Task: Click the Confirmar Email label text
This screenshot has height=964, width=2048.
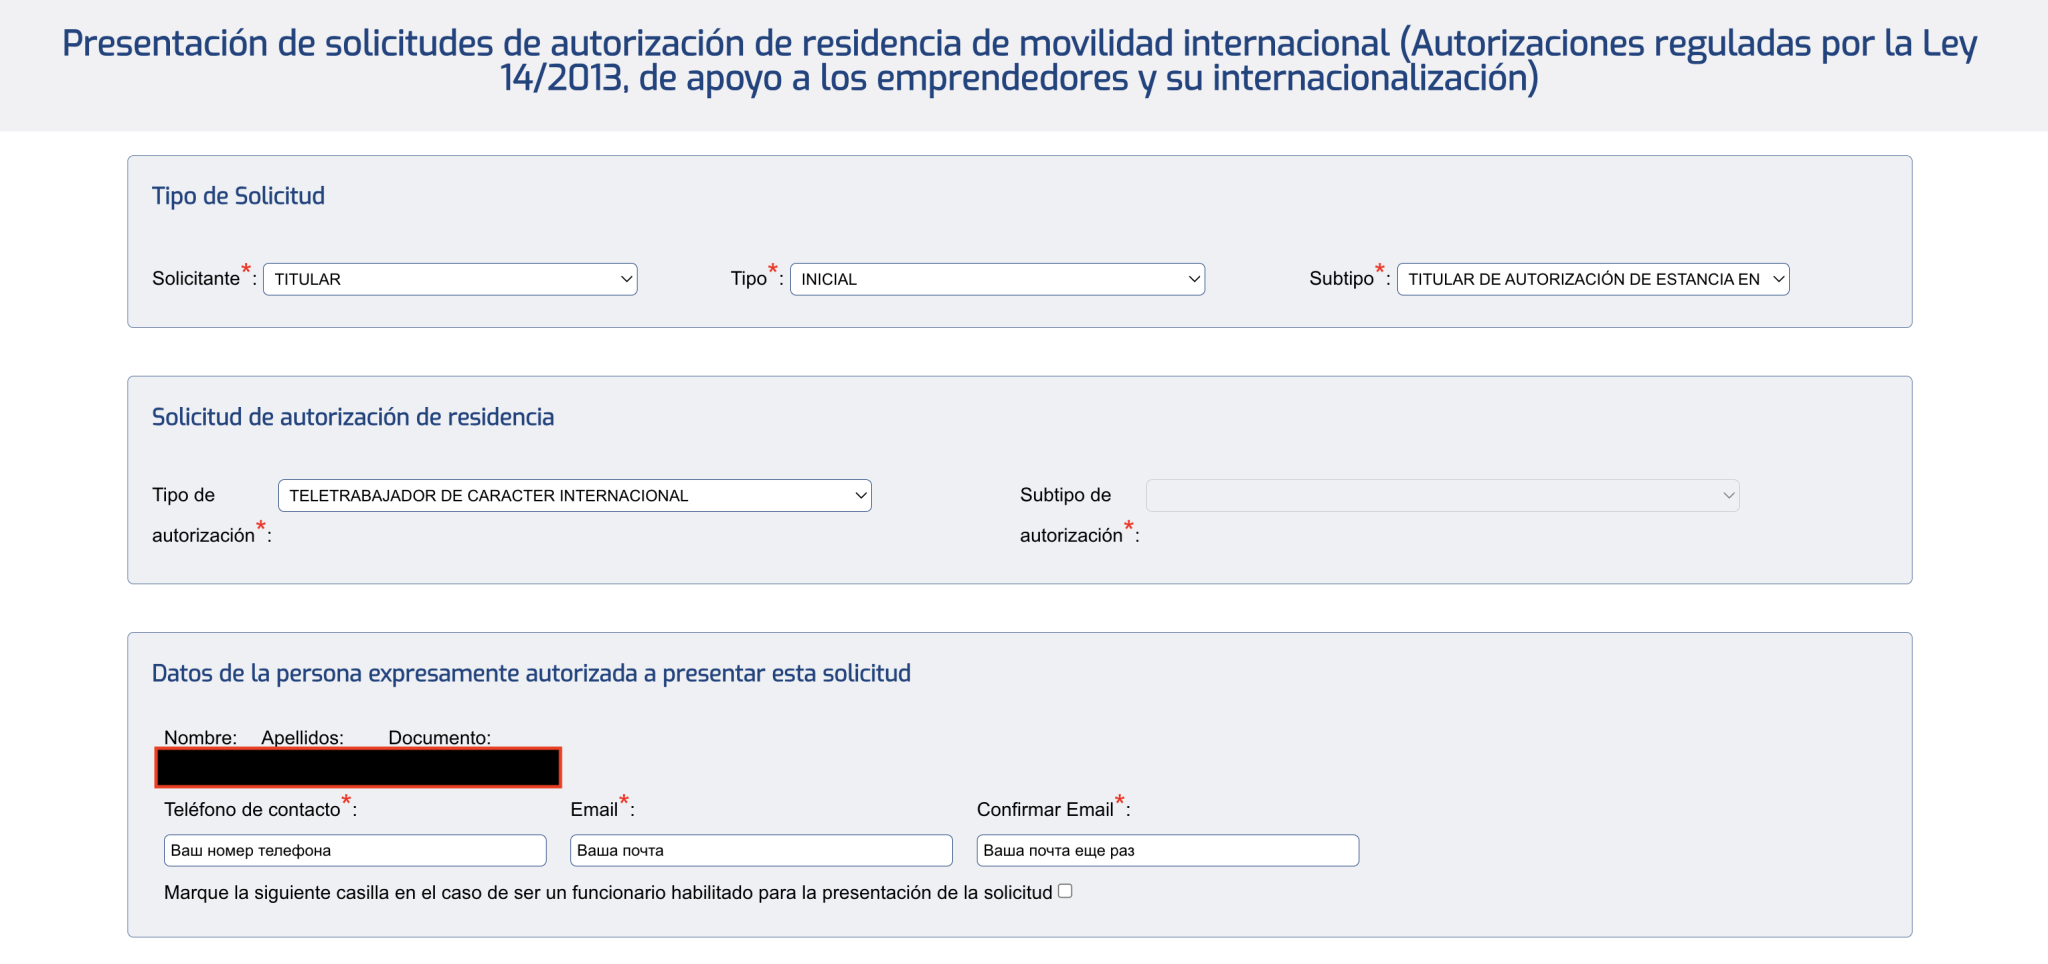Action: pos(1045,810)
